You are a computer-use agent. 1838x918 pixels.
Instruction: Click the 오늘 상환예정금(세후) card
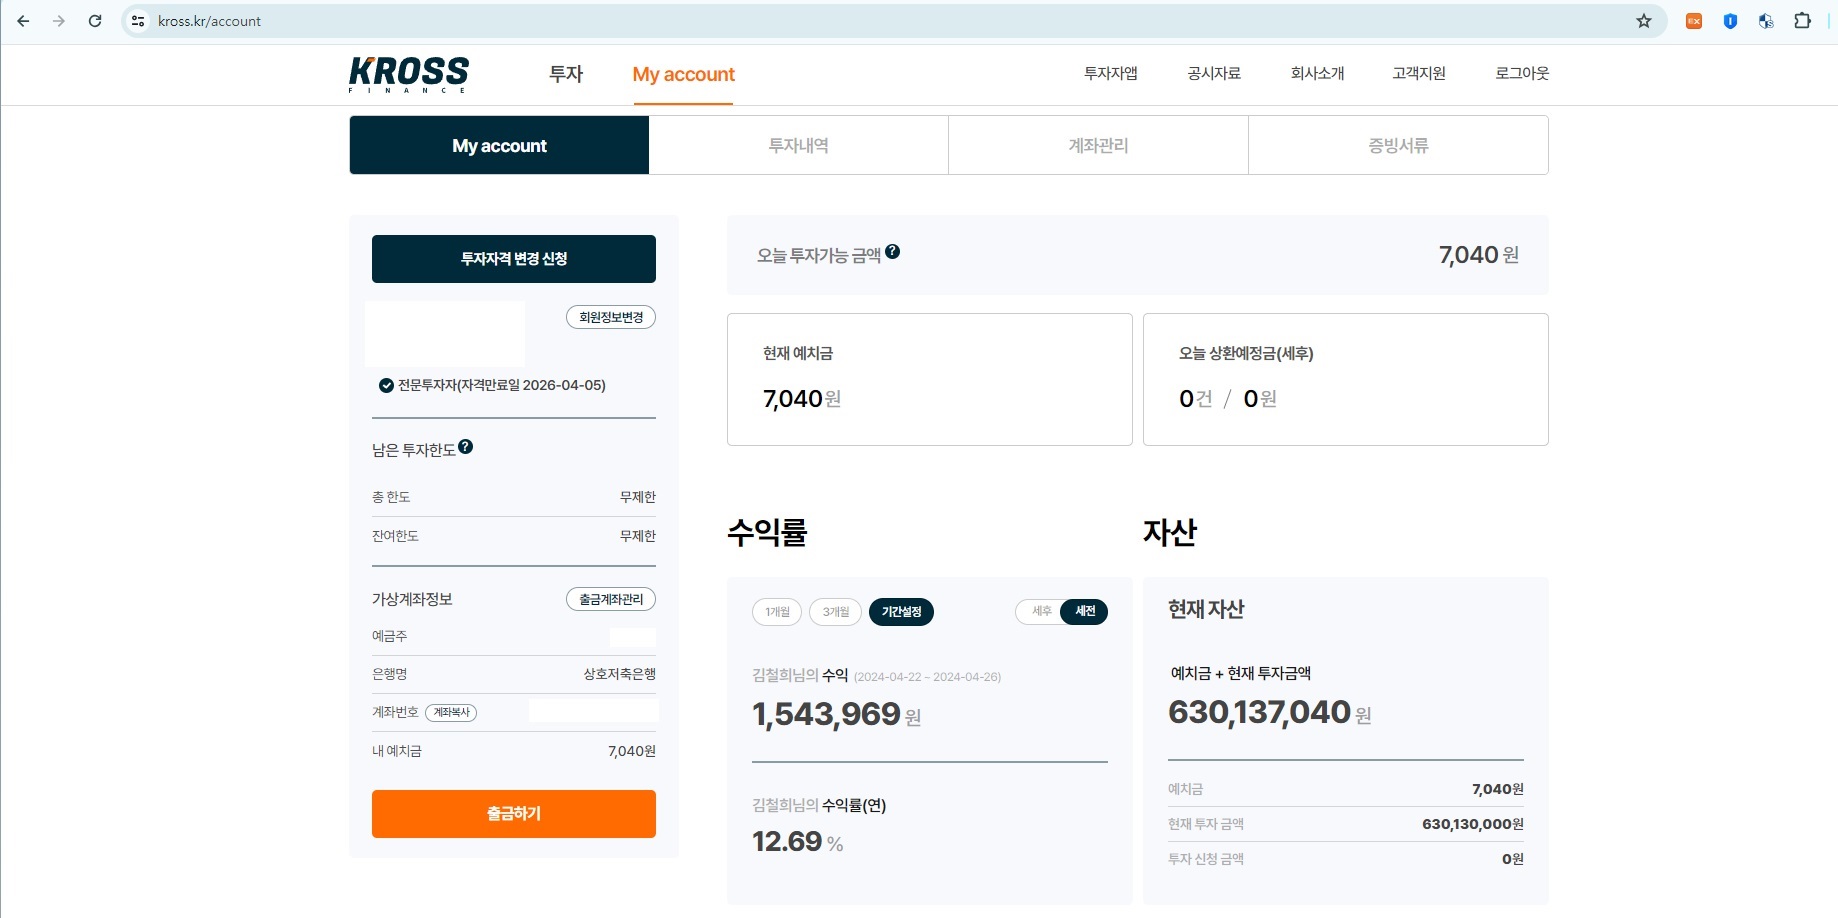click(x=1346, y=379)
